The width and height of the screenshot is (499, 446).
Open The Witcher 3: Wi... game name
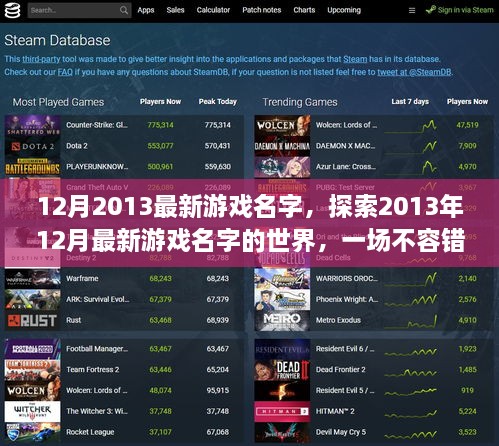pos(97,411)
